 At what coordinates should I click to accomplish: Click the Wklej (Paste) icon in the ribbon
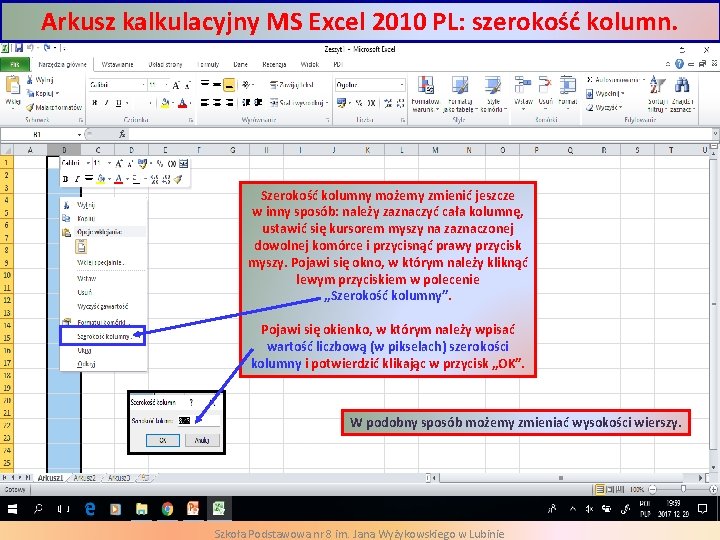[12, 86]
